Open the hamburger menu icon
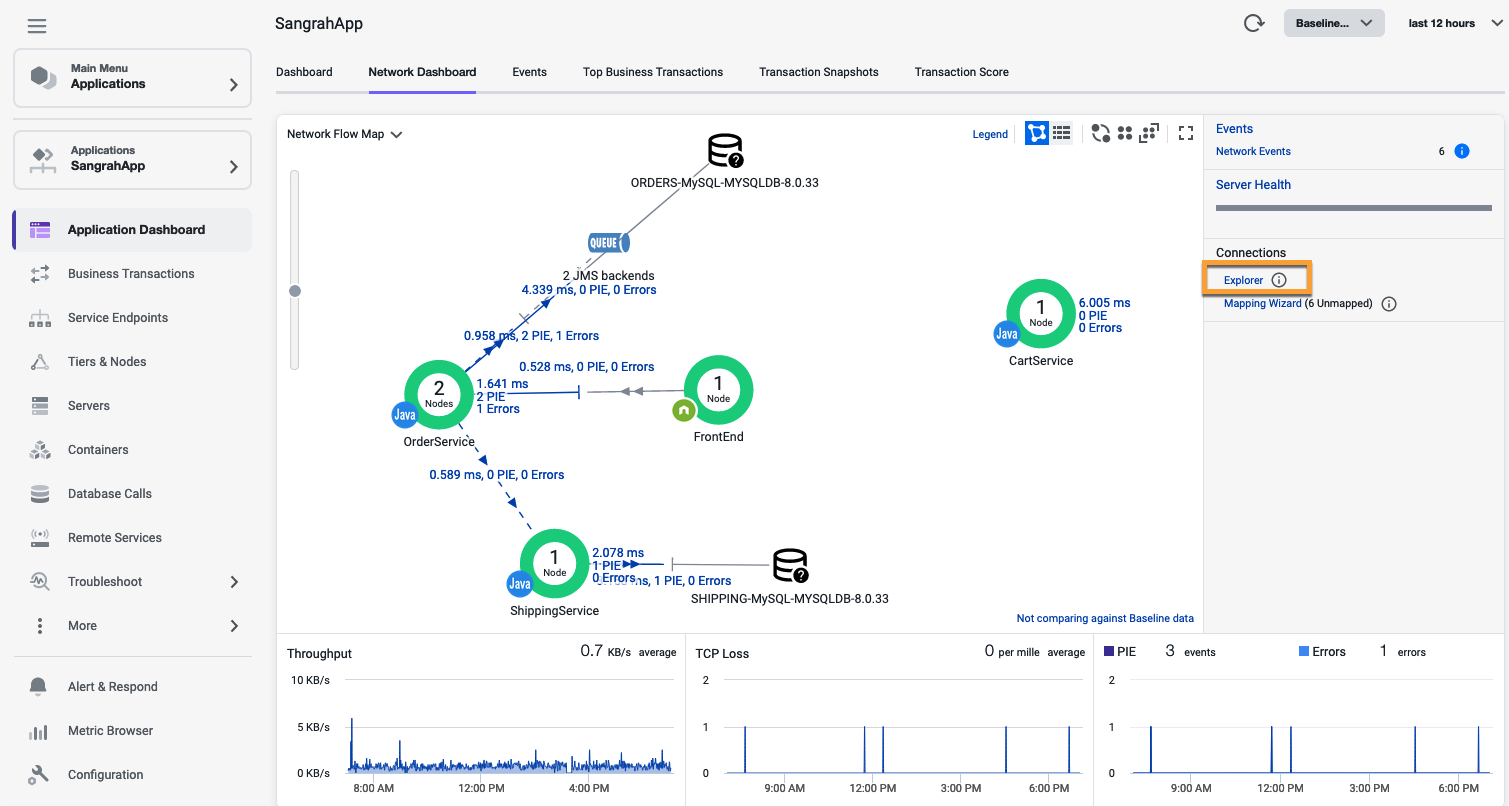The width and height of the screenshot is (1509, 806). tap(37, 26)
